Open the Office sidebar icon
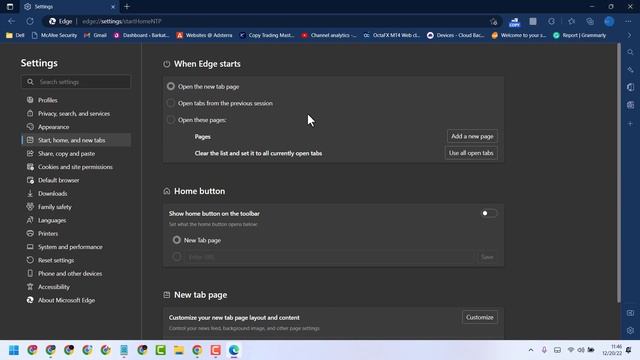Screen dimensions: 640x360 630,87
